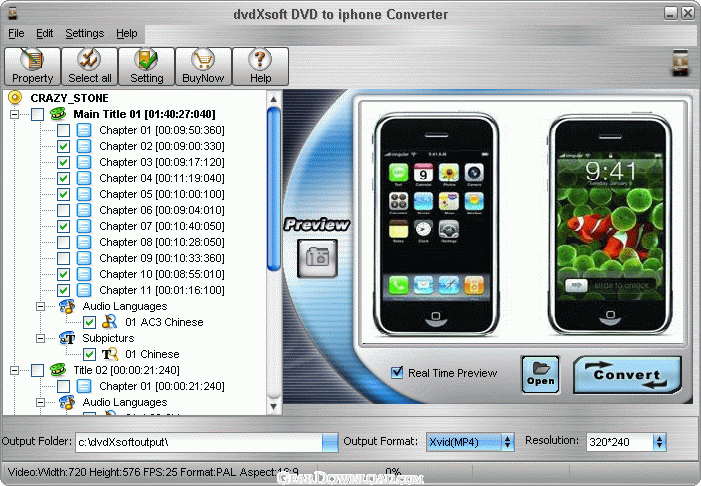Click the page icon beside Chapter 08
701x486 pixels.
(x=84, y=242)
